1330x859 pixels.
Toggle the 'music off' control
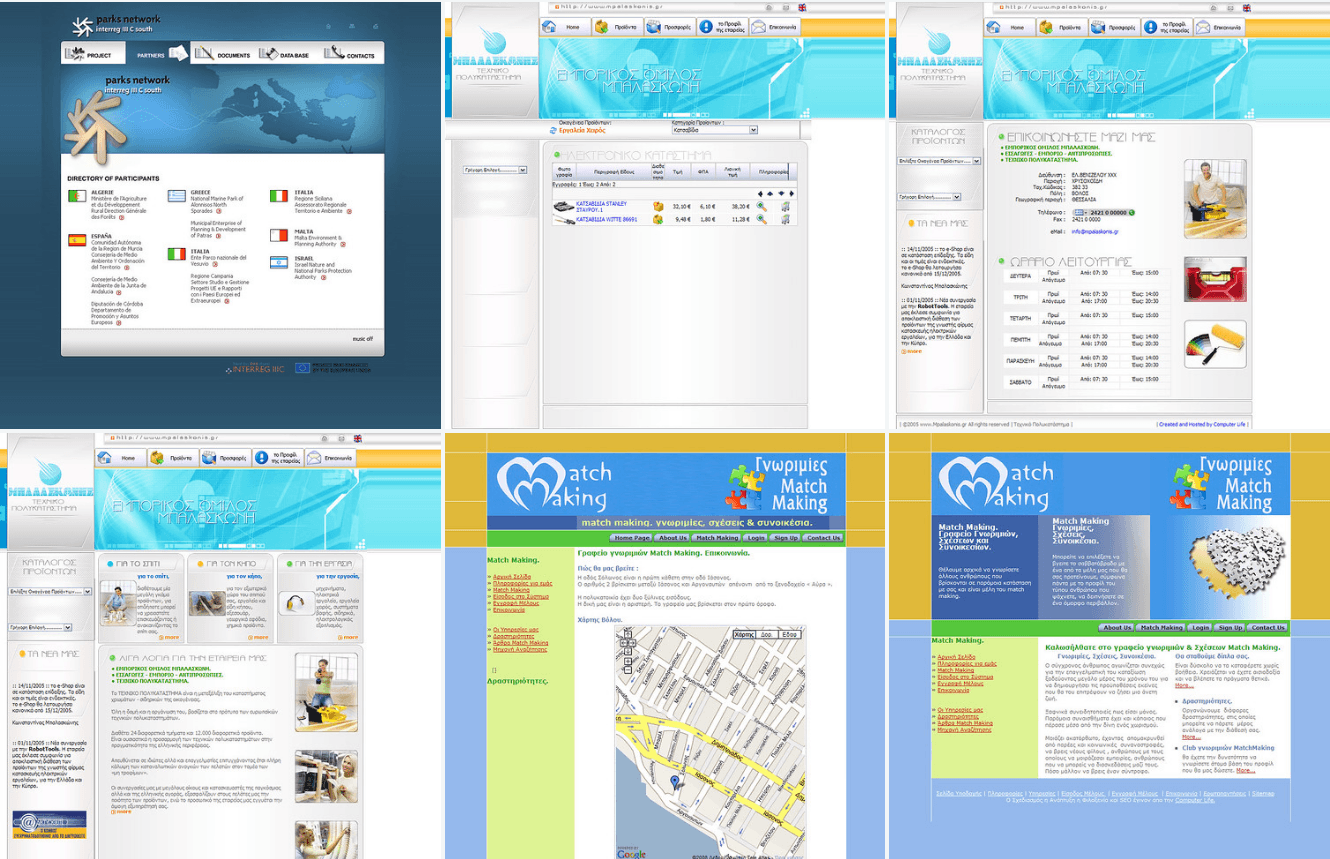362,339
